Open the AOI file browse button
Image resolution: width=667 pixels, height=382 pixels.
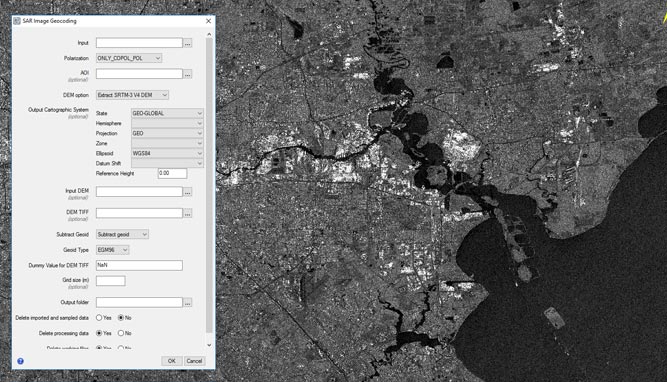click(x=188, y=74)
